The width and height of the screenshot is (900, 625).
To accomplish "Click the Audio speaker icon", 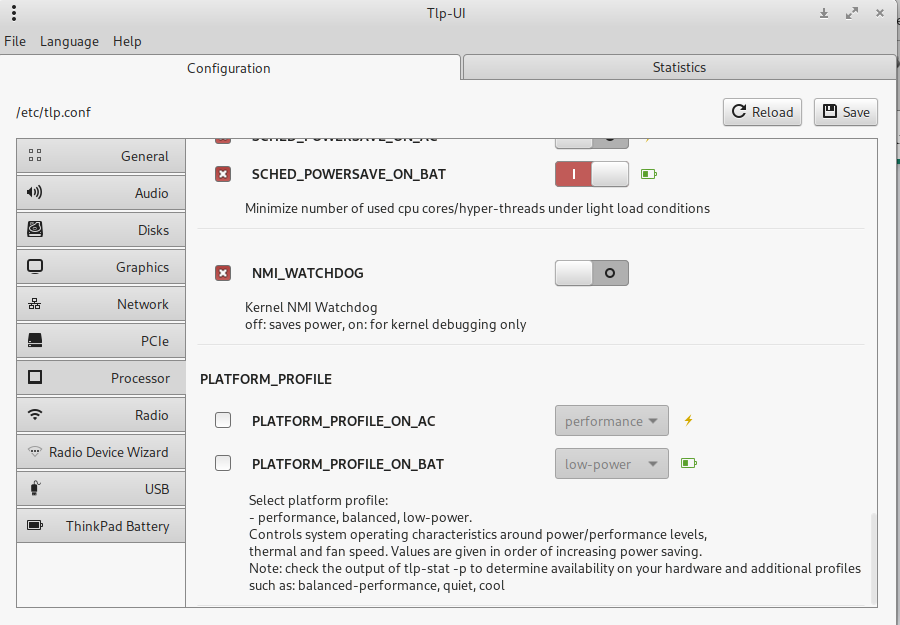I will click(34, 192).
